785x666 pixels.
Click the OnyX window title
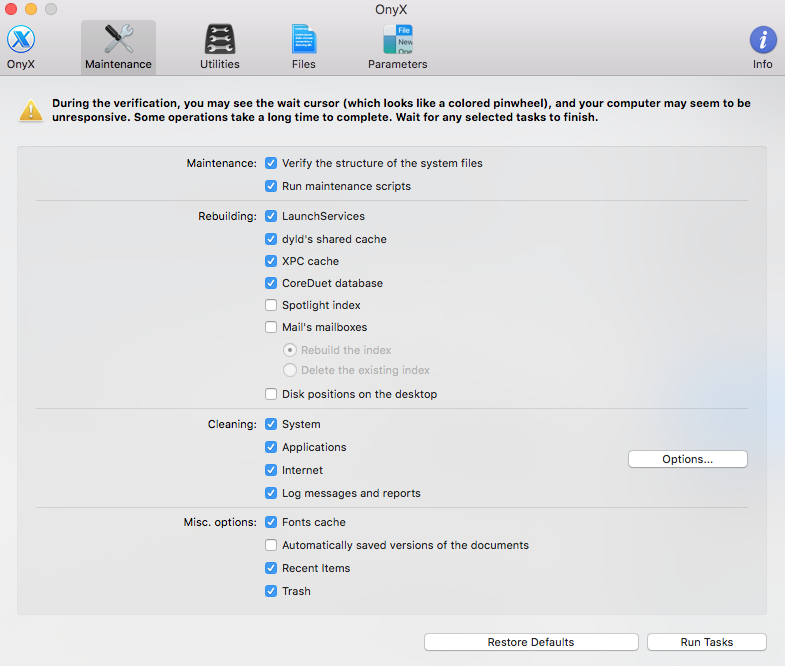[x=391, y=10]
